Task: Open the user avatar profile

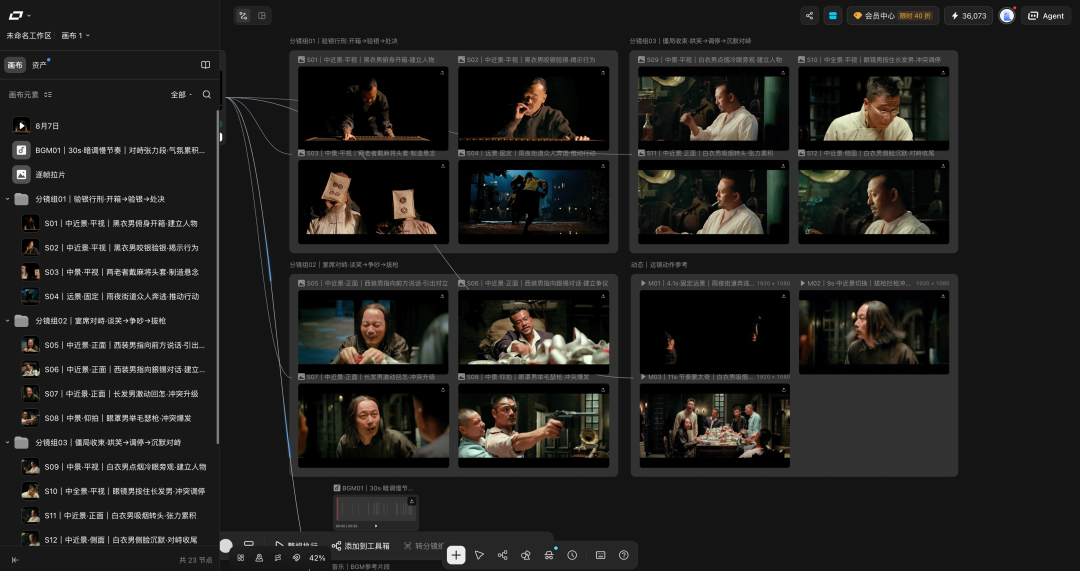Action: pyautogui.click(x=1007, y=15)
